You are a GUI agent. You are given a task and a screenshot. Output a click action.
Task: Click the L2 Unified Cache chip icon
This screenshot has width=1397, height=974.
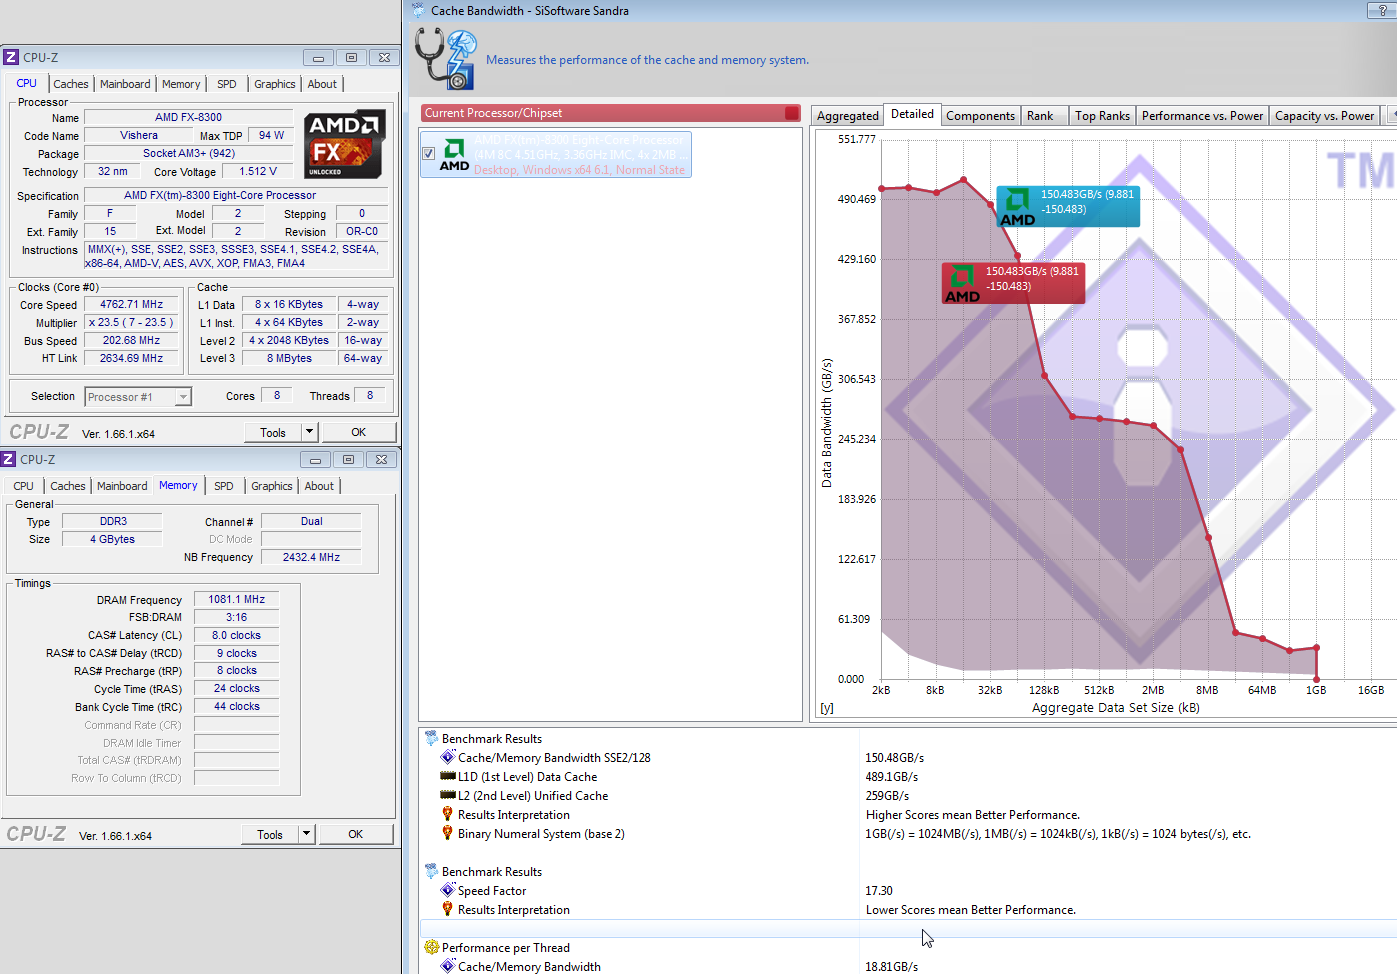tap(448, 796)
